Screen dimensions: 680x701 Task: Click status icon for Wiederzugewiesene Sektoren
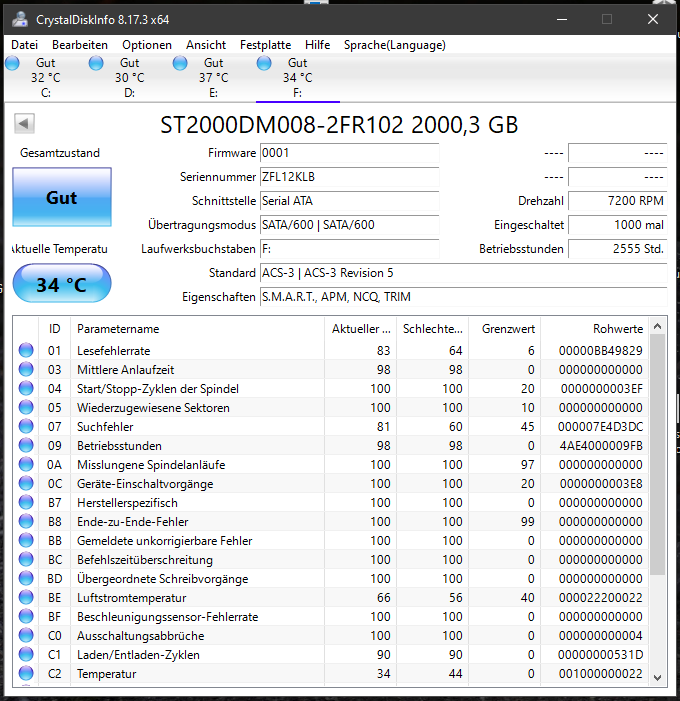[26, 407]
